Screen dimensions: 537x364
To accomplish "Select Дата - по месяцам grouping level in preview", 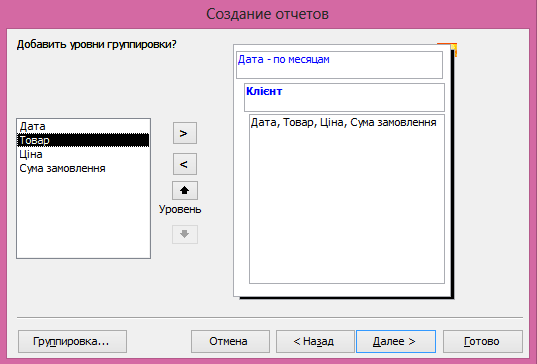I will 339,65.
